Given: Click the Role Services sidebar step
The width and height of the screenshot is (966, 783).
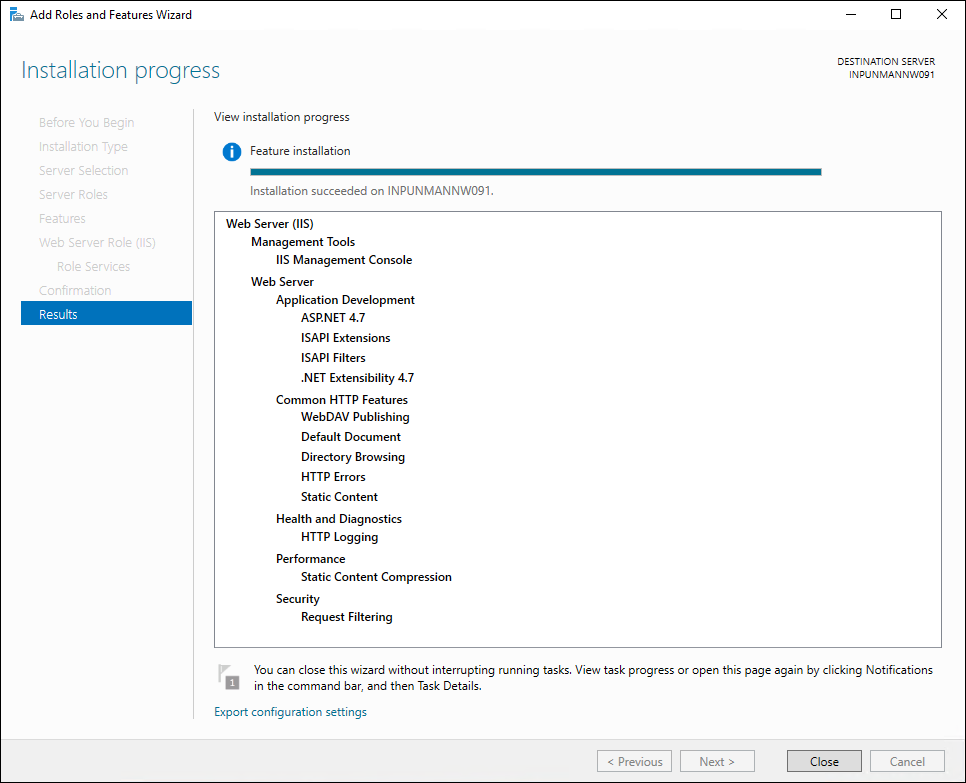Looking at the screenshot, I should click(x=93, y=266).
